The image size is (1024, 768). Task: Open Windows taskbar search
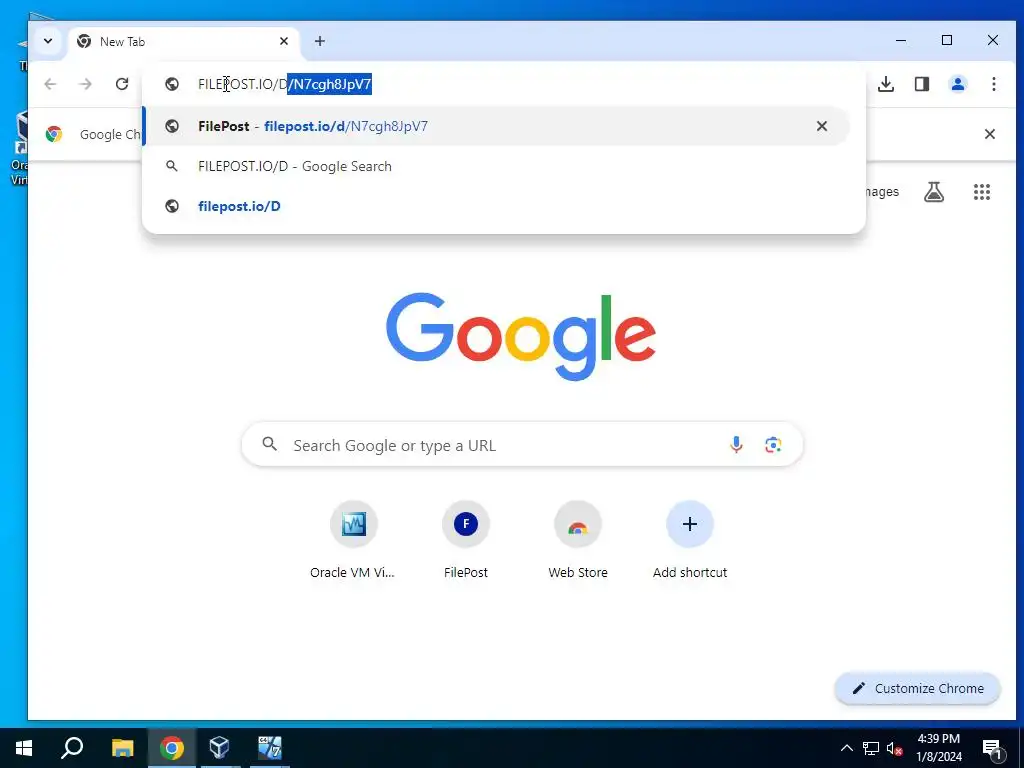[72, 748]
